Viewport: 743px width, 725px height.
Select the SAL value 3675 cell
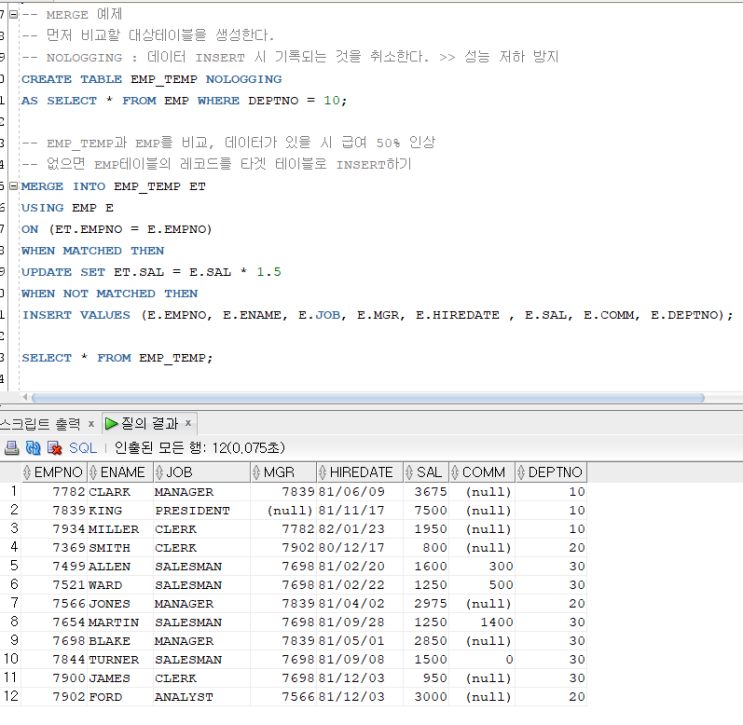click(426, 492)
